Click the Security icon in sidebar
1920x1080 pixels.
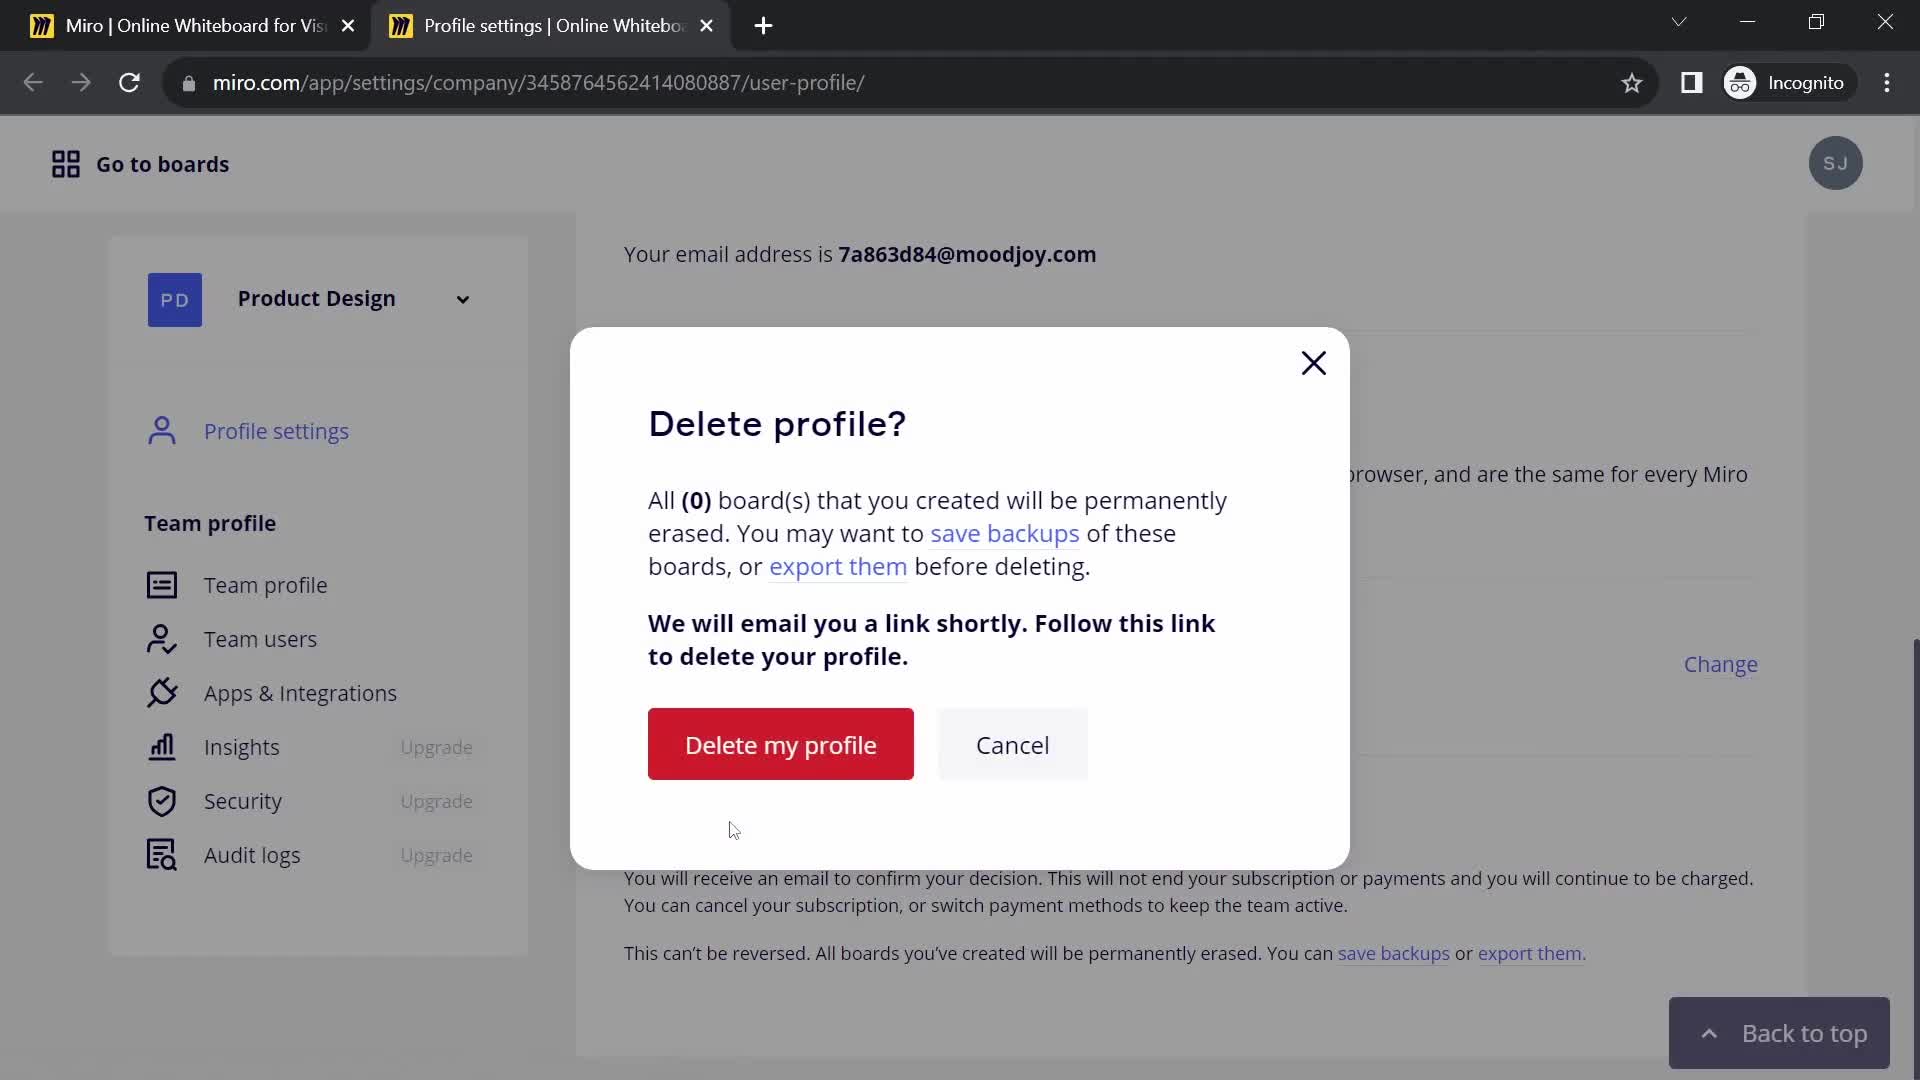click(161, 800)
